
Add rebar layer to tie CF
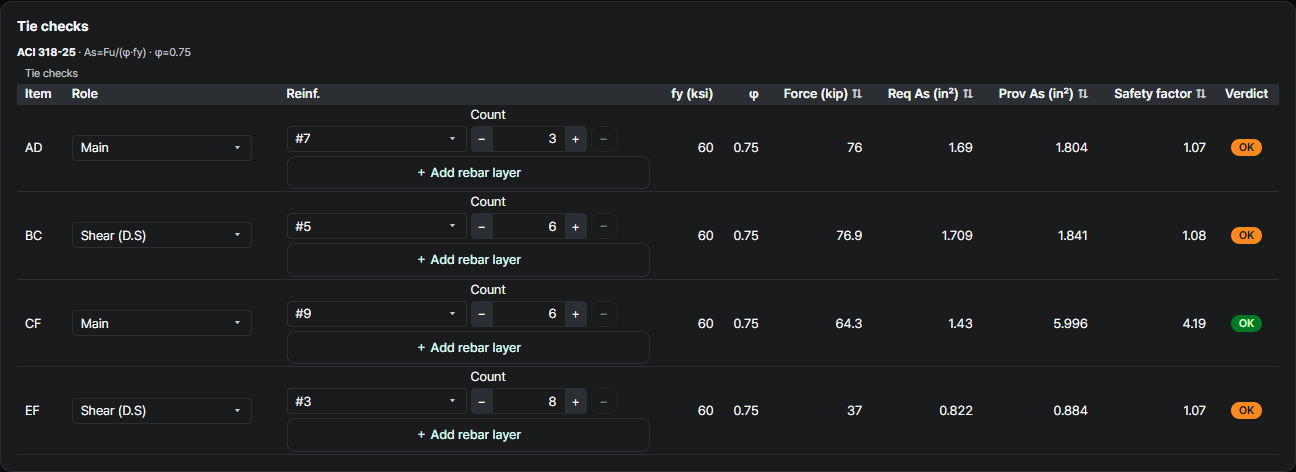(468, 347)
